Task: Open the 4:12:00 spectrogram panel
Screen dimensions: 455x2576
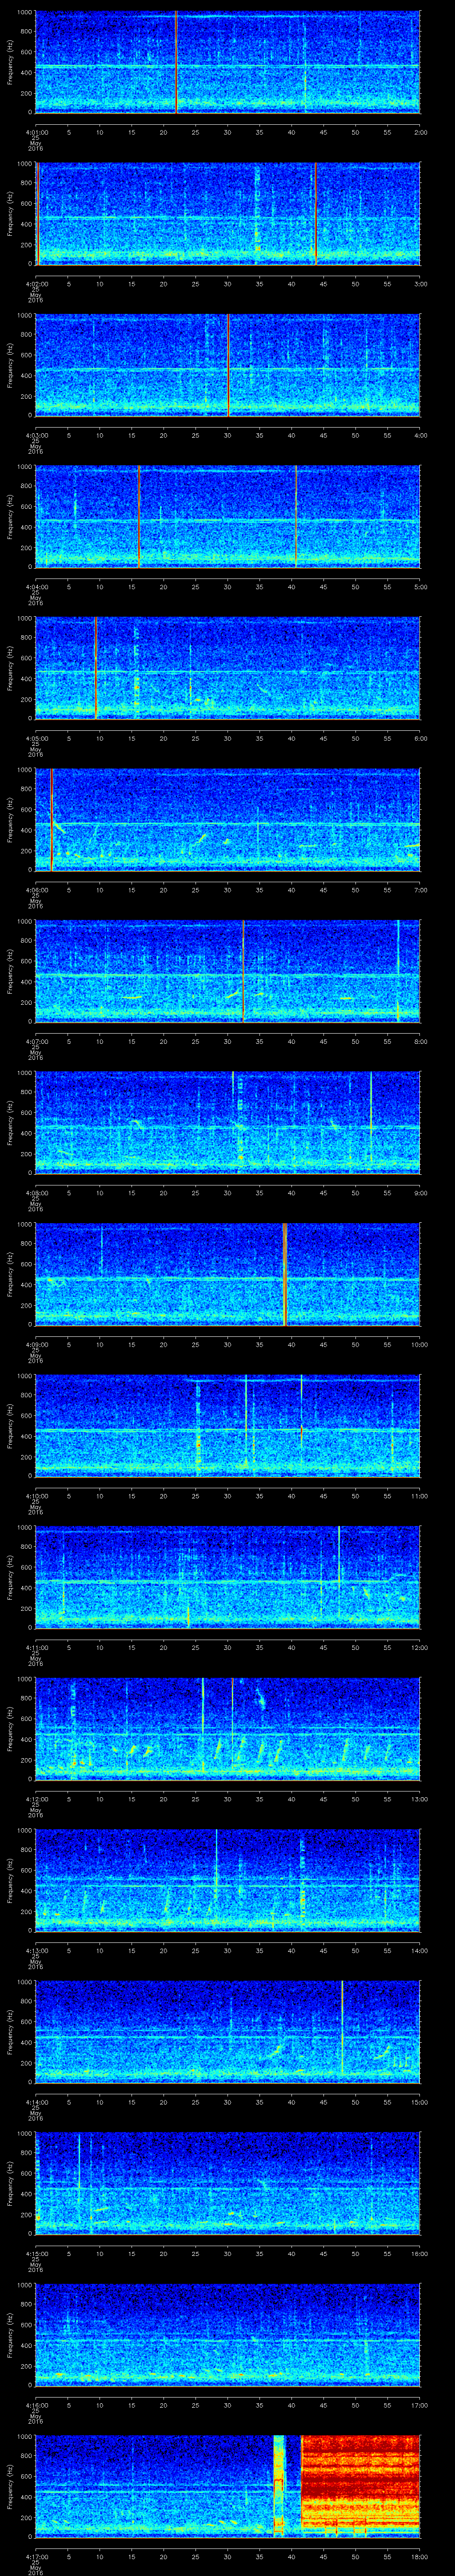Action: (228, 1729)
